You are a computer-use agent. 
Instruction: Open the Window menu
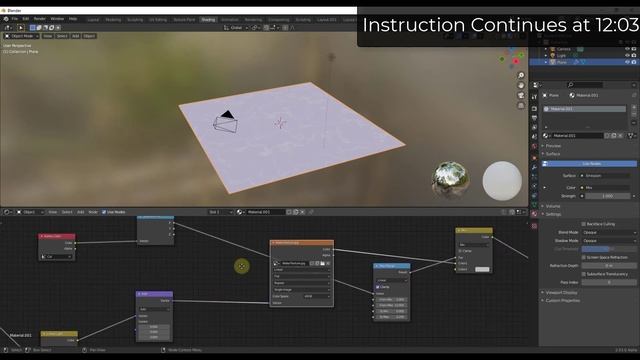[x=57, y=19]
